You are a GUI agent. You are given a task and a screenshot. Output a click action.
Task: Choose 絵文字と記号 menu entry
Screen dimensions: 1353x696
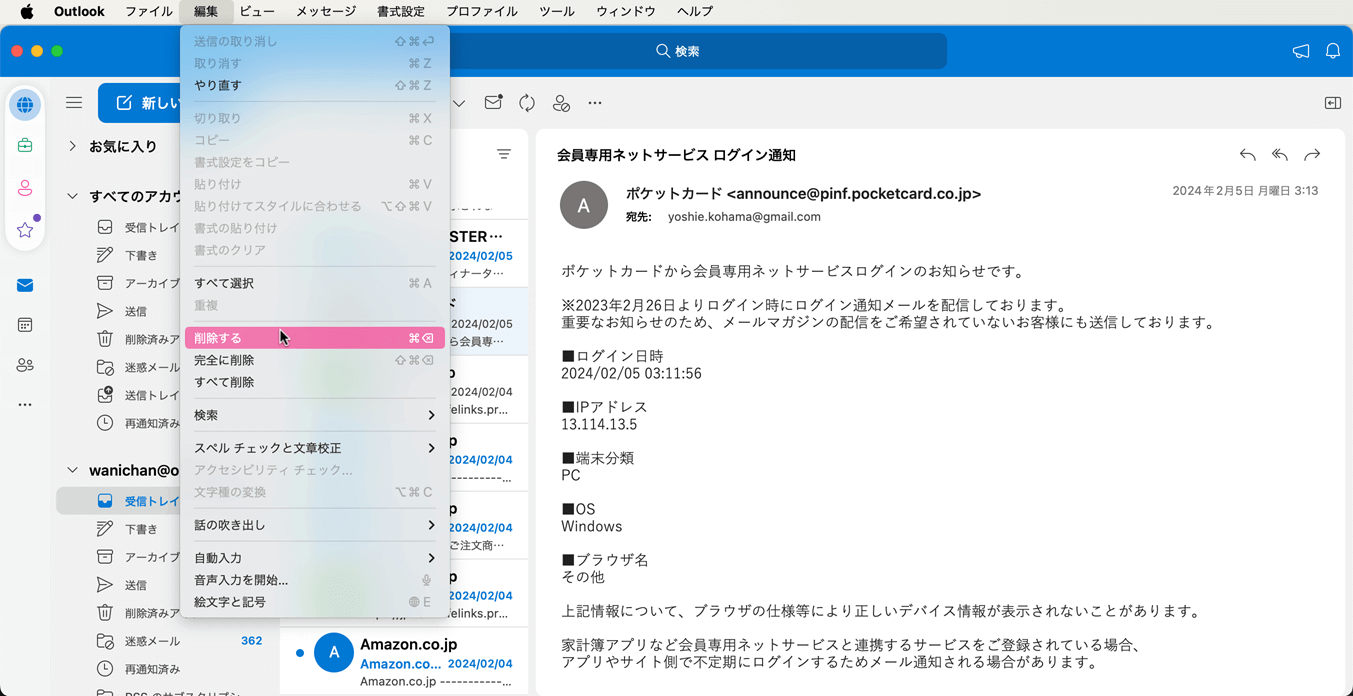[315, 602]
